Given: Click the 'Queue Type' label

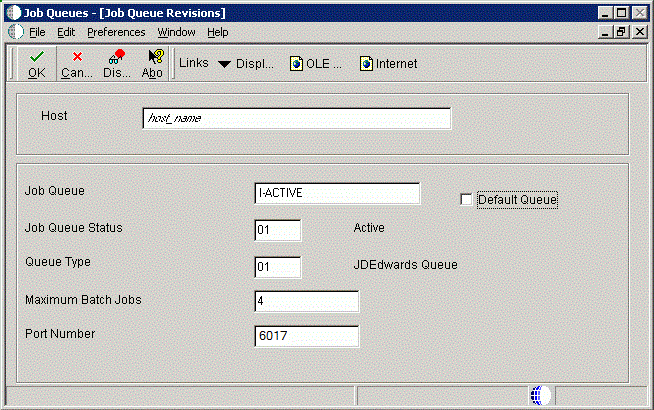Looking at the screenshot, I should tap(58, 262).
